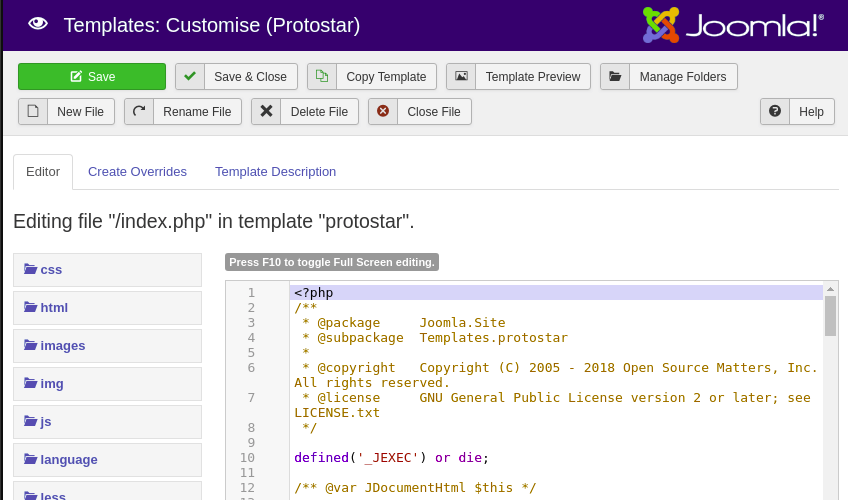The image size is (848, 500).
Task: Expand the images folder
Action: [x=62, y=346]
